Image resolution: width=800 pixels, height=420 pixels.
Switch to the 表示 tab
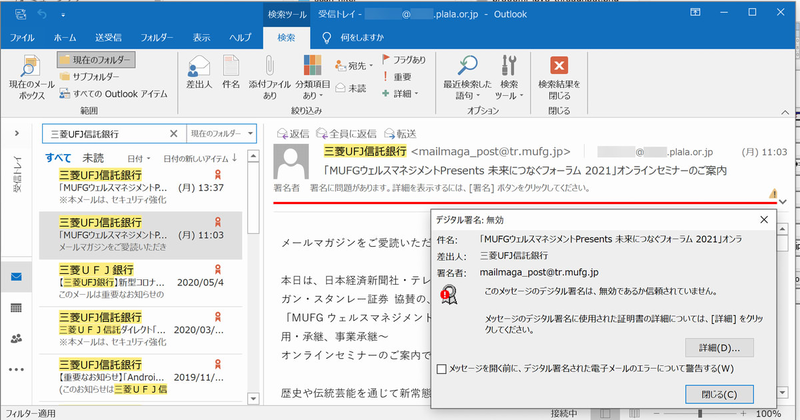point(201,37)
